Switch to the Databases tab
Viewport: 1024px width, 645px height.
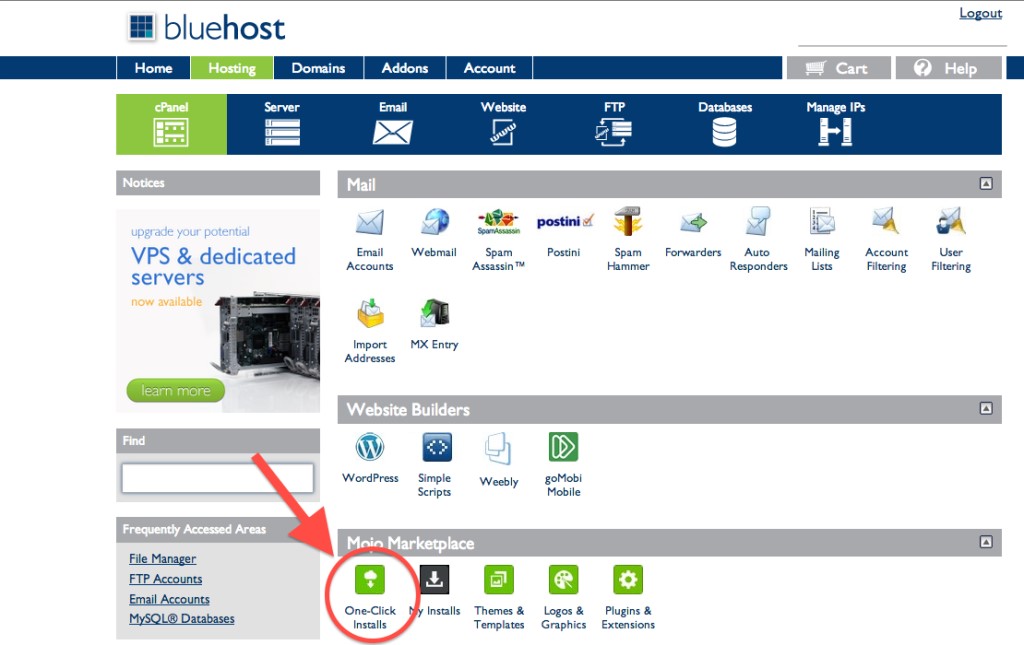click(x=725, y=124)
